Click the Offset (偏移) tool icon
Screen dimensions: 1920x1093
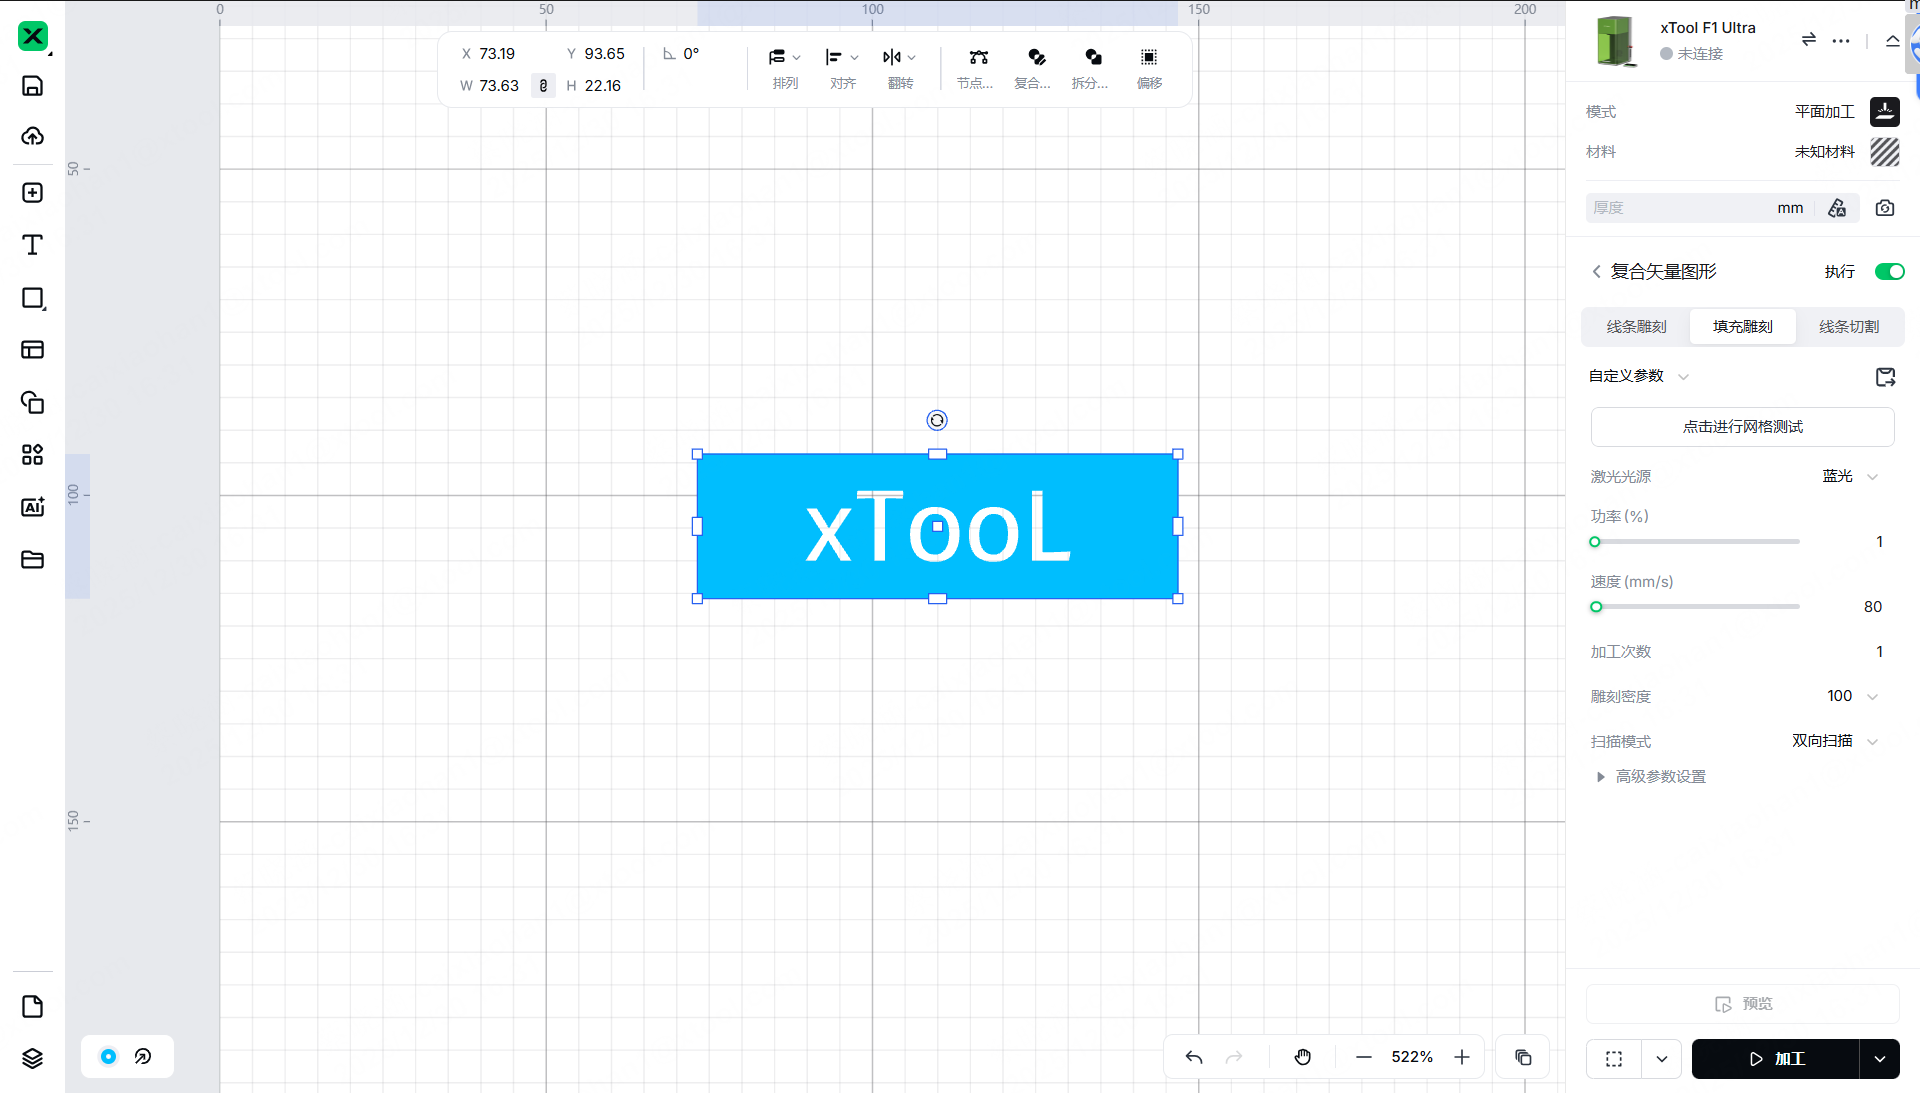pyautogui.click(x=1149, y=58)
